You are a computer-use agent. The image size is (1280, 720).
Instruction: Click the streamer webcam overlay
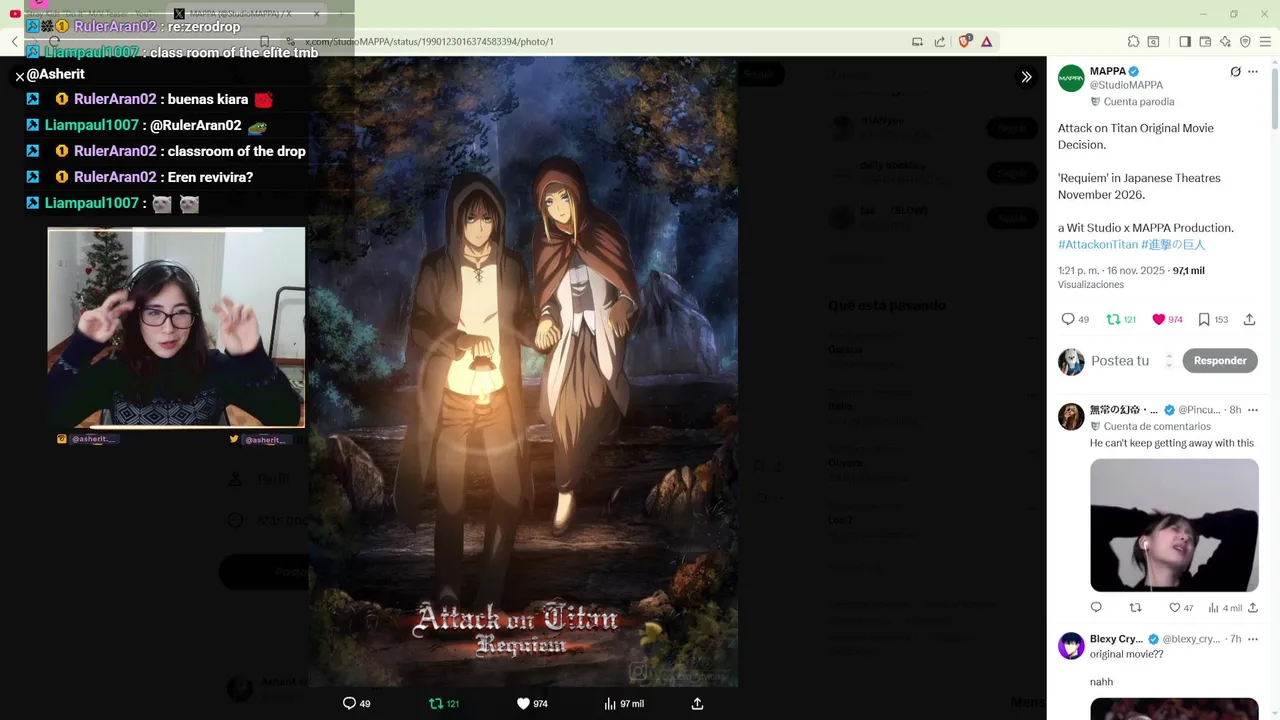pyautogui.click(x=176, y=328)
